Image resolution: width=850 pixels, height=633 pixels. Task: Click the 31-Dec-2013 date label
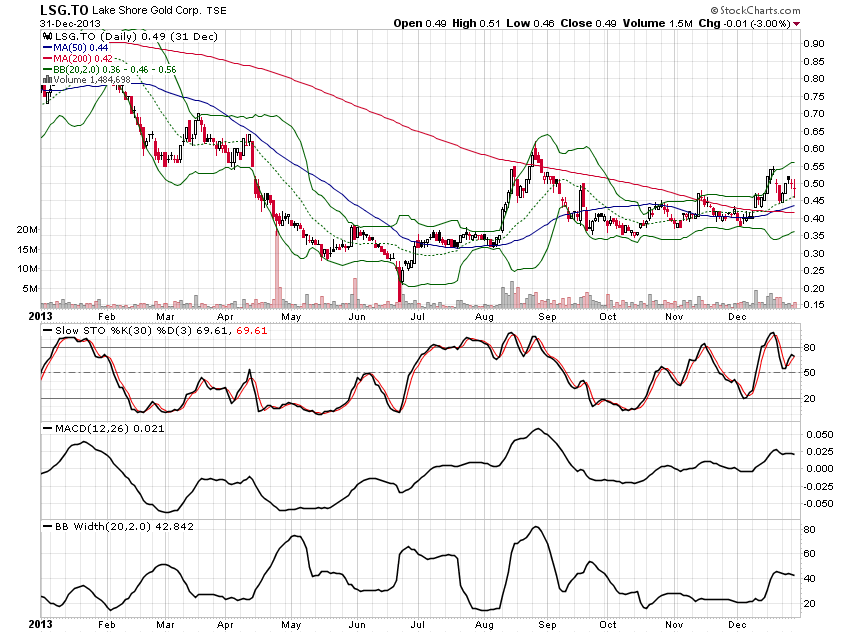[x=70, y=23]
